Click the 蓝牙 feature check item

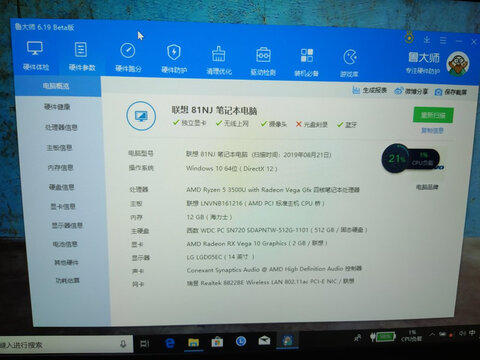347,125
